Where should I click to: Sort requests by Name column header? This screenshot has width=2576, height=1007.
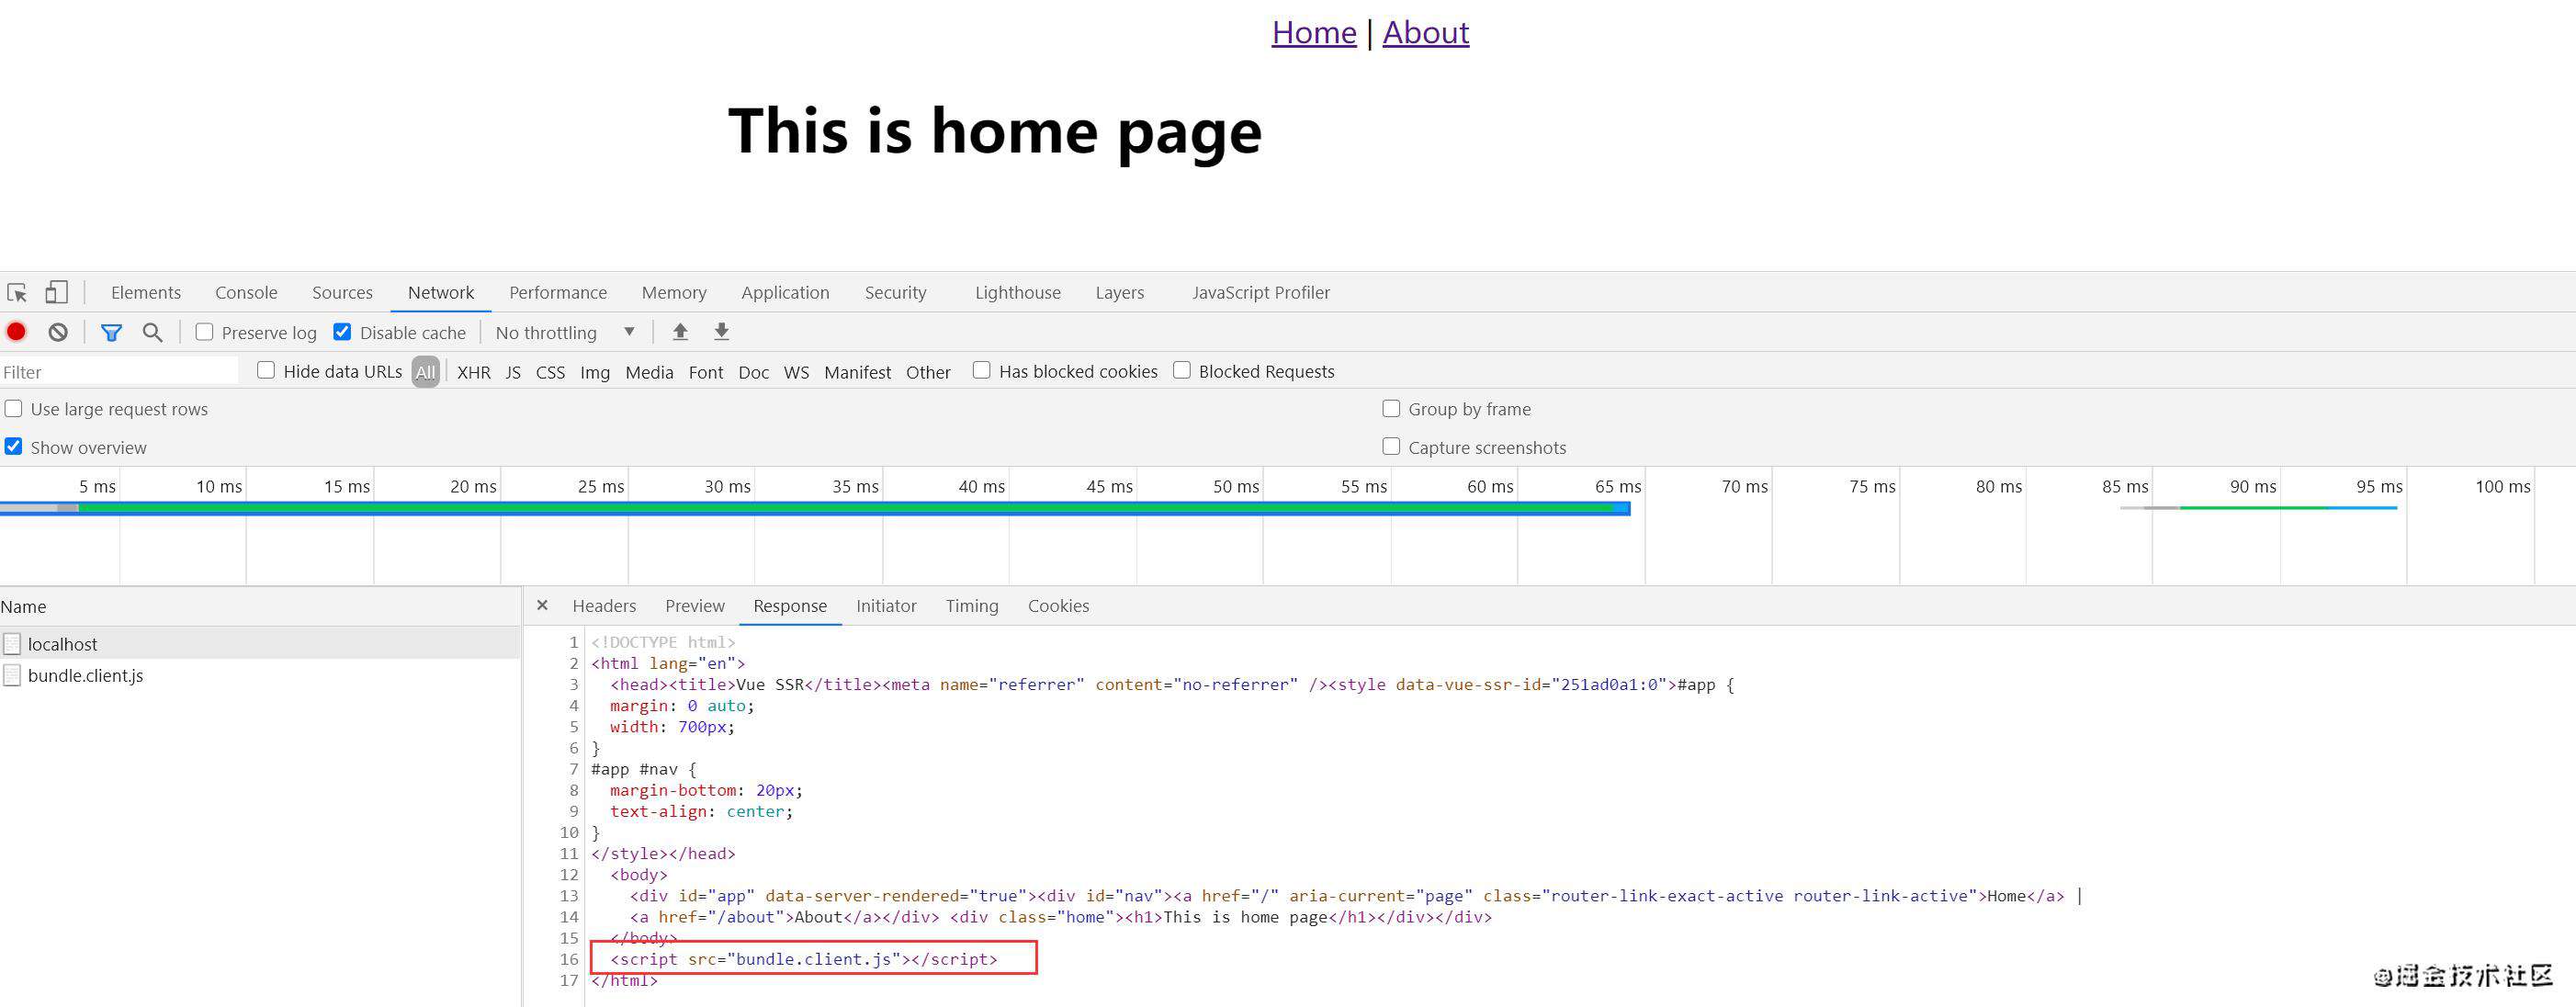260,607
